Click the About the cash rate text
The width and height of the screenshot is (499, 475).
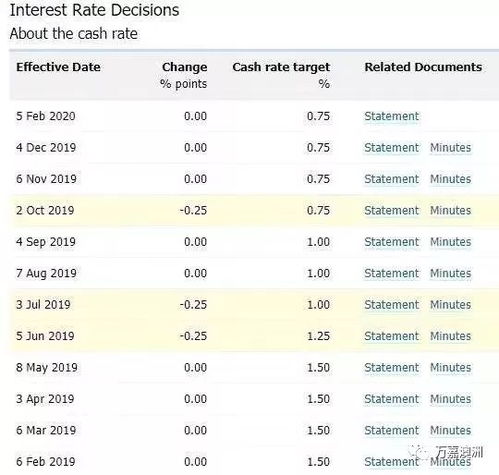pyautogui.click(x=74, y=34)
